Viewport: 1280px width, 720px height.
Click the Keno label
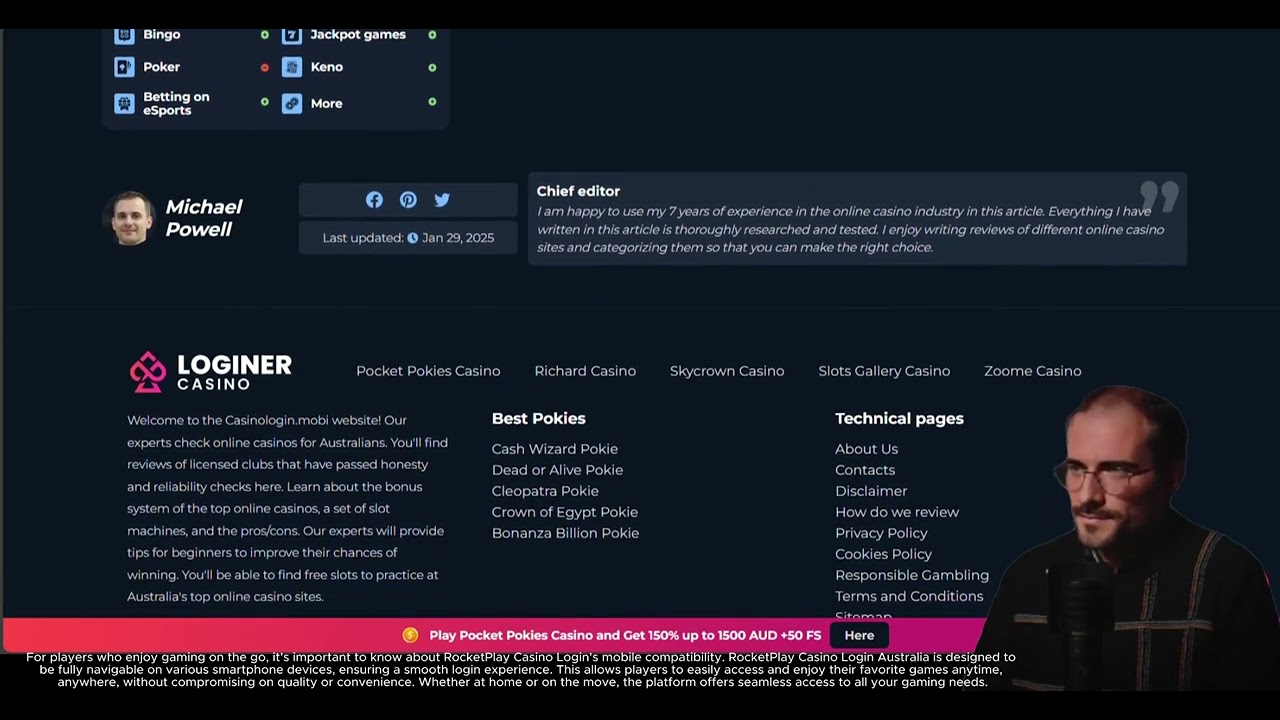pyautogui.click(x=327, y=67)
